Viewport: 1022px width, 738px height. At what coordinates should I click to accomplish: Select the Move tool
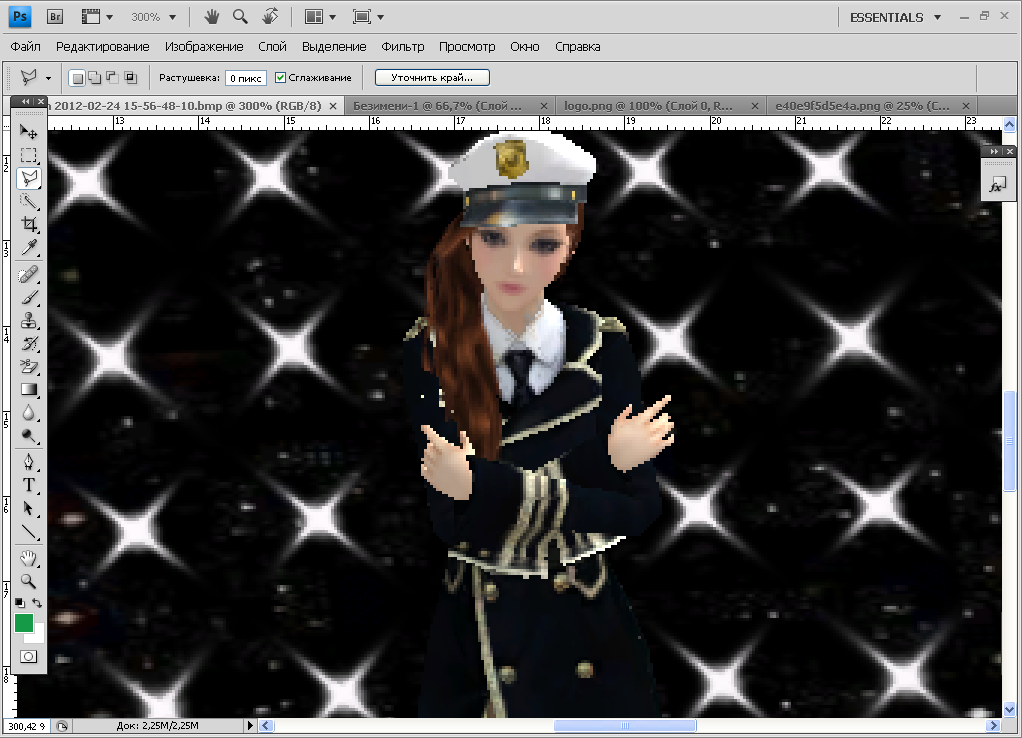tap(29, 132)
